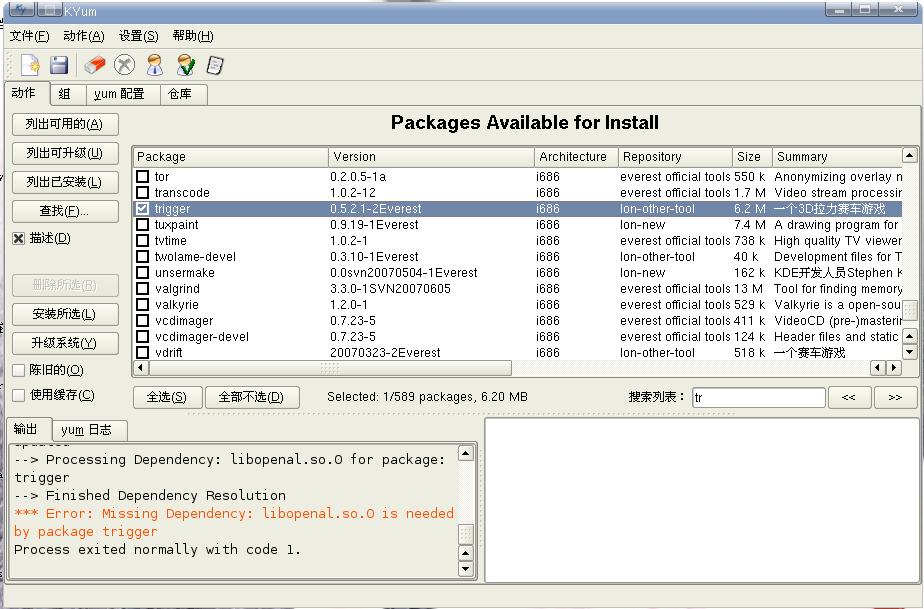The width and height of the screenshot is (924, 609).
Task: Click the 列出已安装(L) button
Action: pyautogui.click(x=65, y=182)
